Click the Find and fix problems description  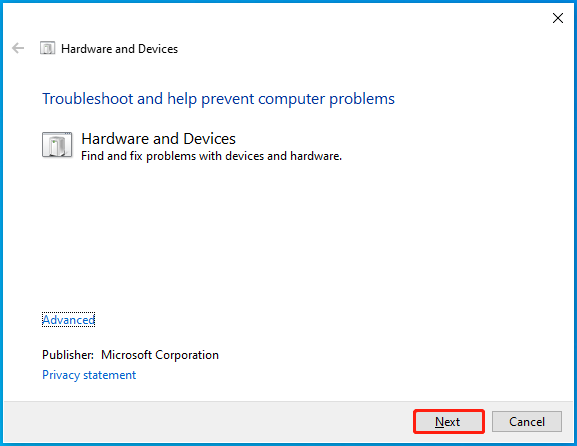[212, 156]
